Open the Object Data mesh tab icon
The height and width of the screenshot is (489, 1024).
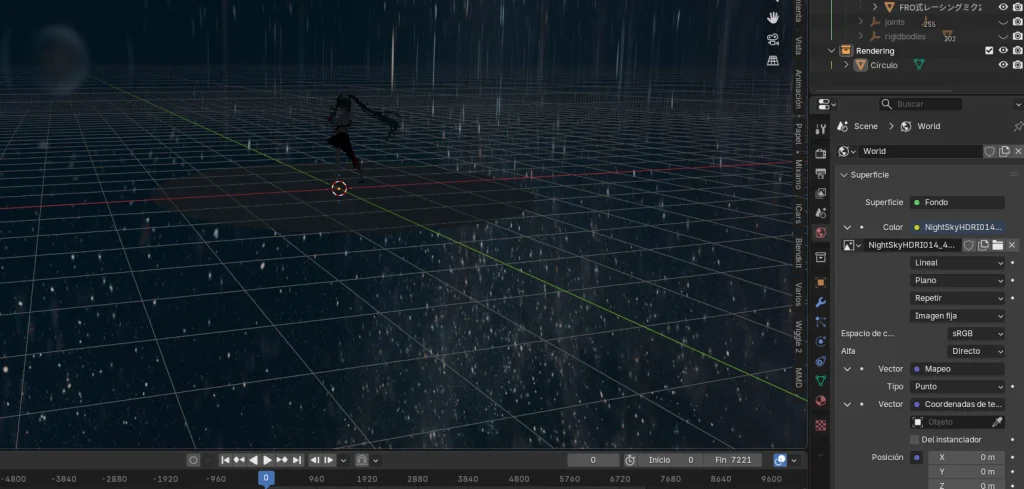(821, 381)
